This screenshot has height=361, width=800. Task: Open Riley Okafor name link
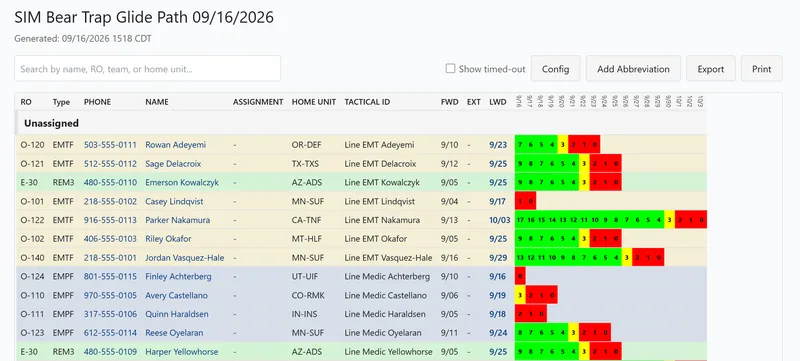tap(167, 239)
